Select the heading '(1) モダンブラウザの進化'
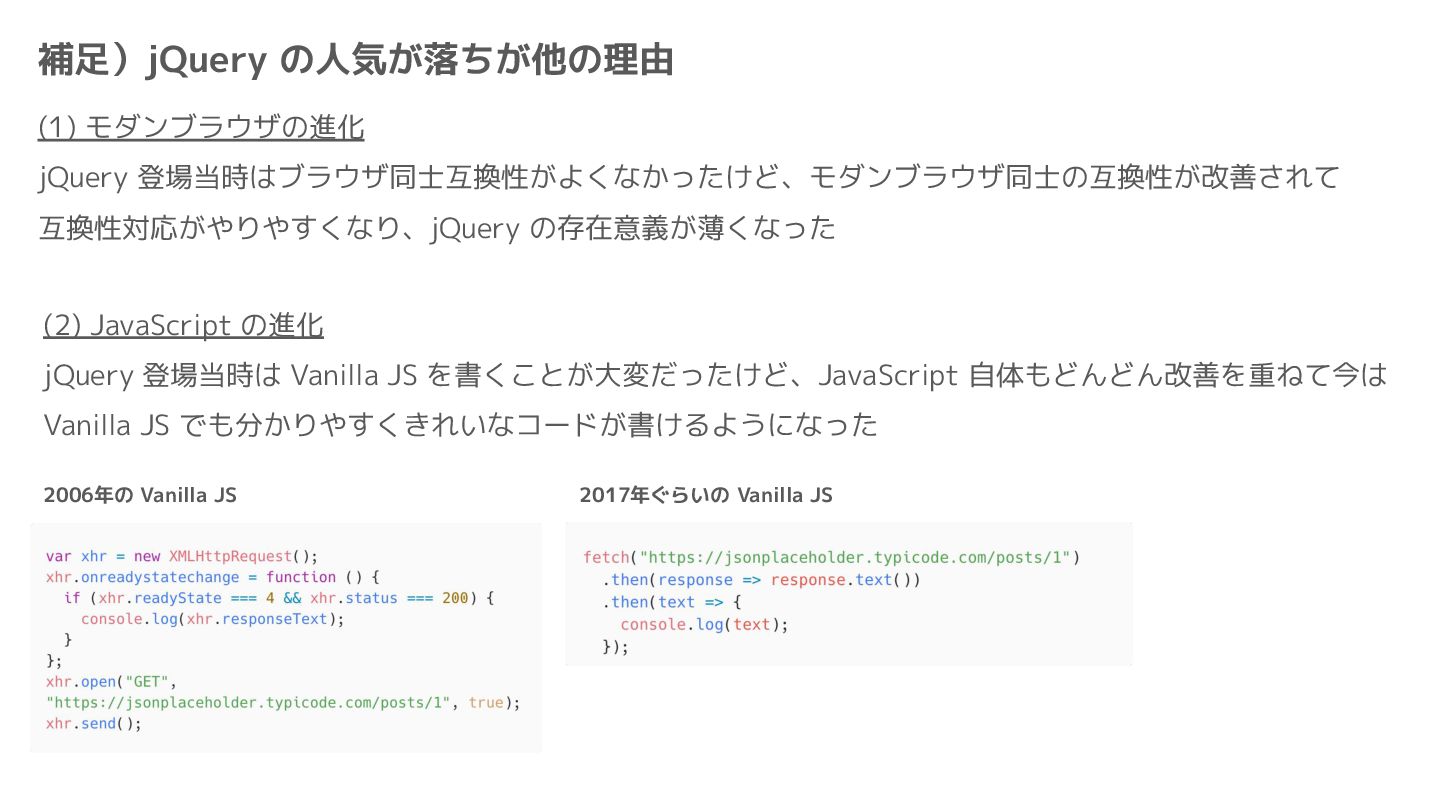1440x810 pixels. click(201, 128)
